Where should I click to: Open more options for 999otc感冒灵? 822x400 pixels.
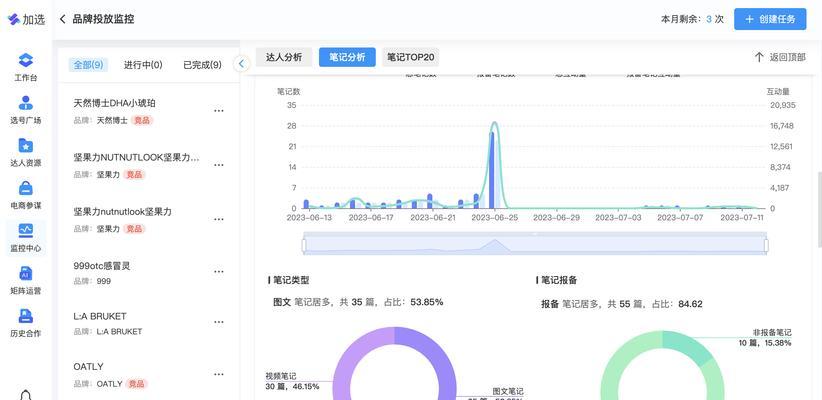tap(219, 272)
